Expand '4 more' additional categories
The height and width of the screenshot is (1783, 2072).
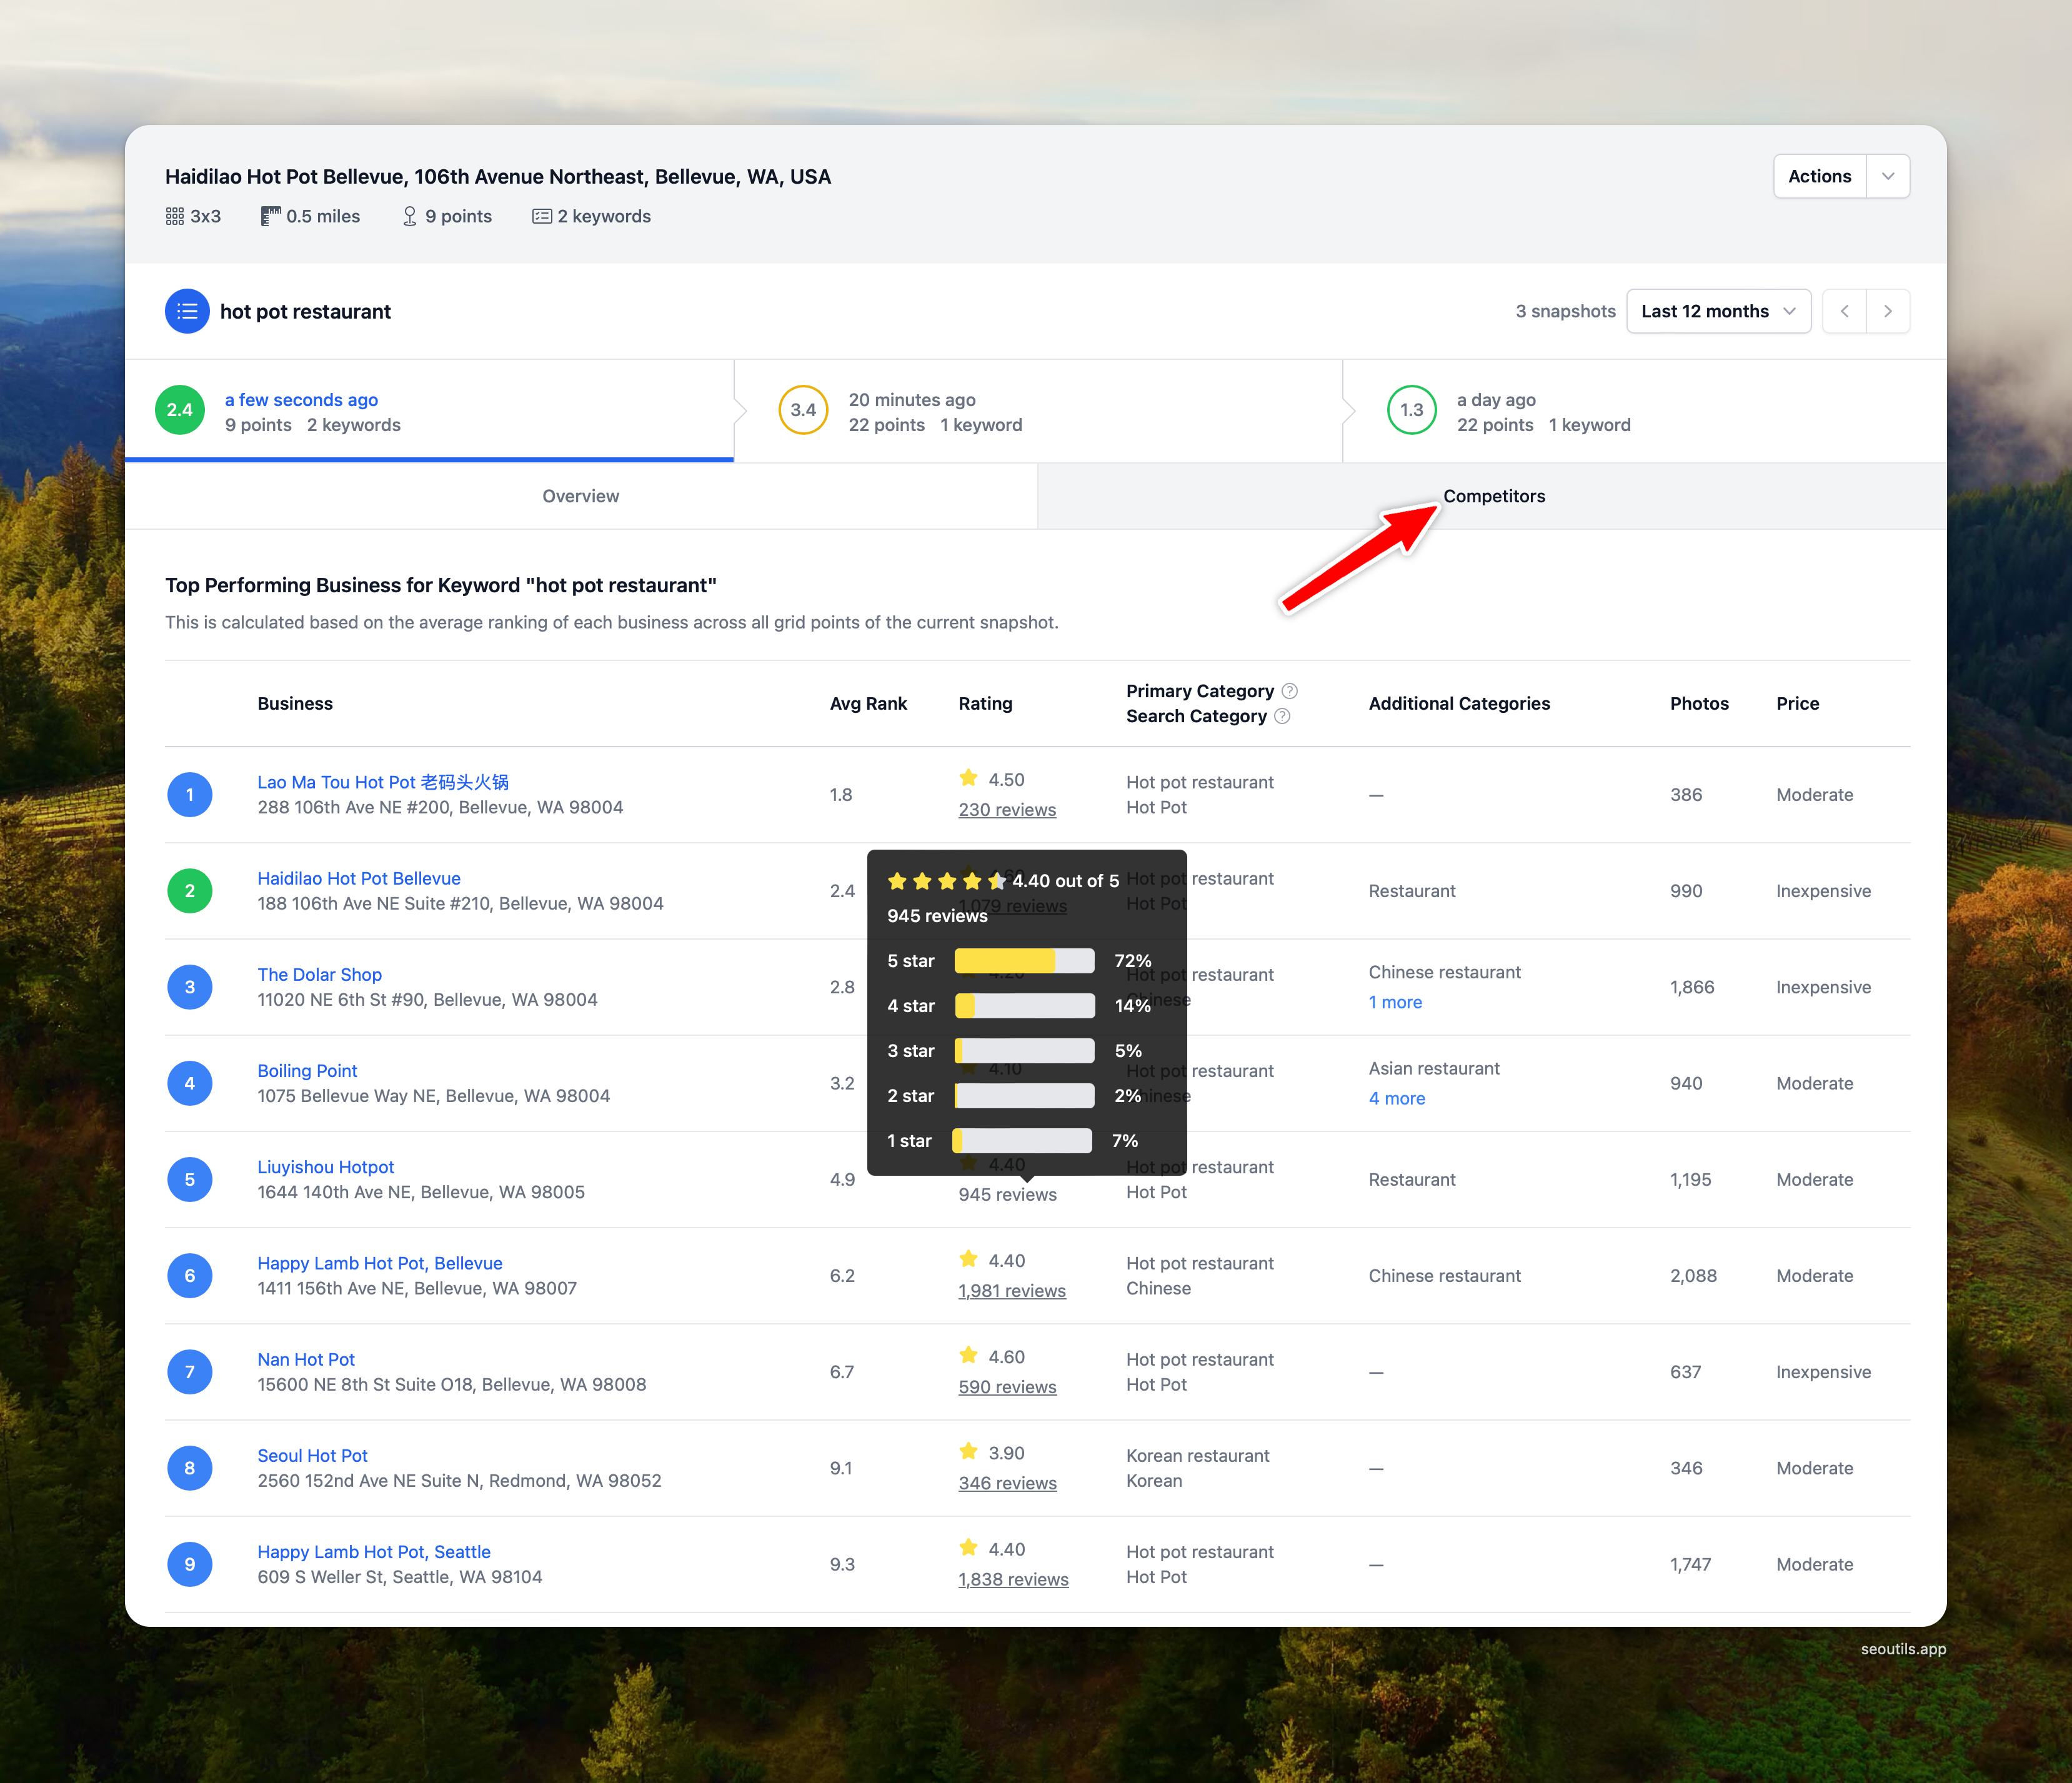tap(1396, 1098)
